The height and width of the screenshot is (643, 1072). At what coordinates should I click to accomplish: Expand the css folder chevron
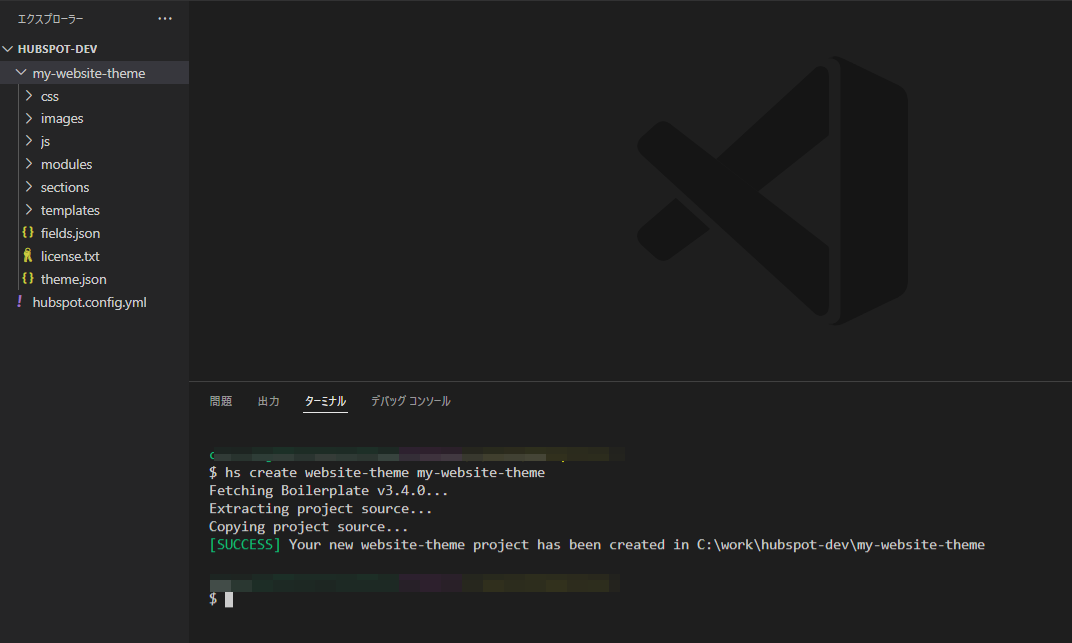(29, 96)
